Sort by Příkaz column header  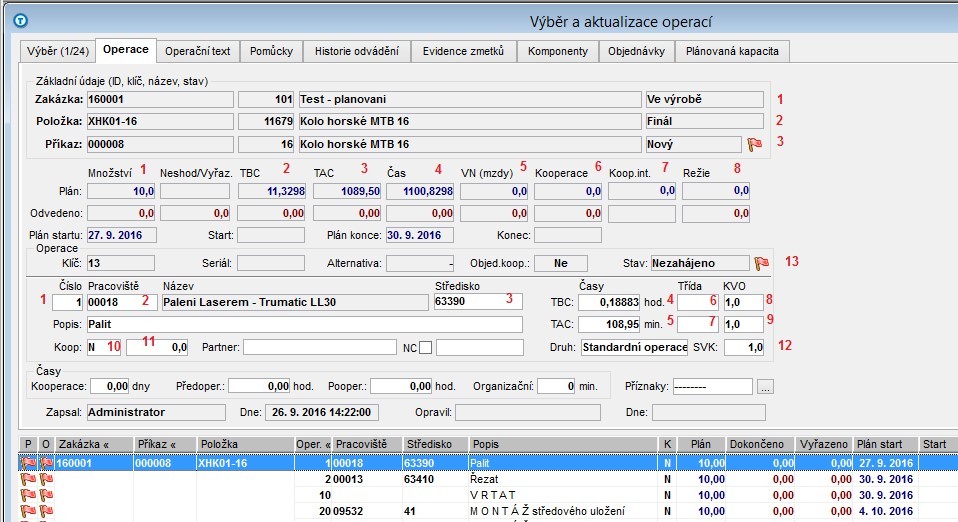click(165, 444)
